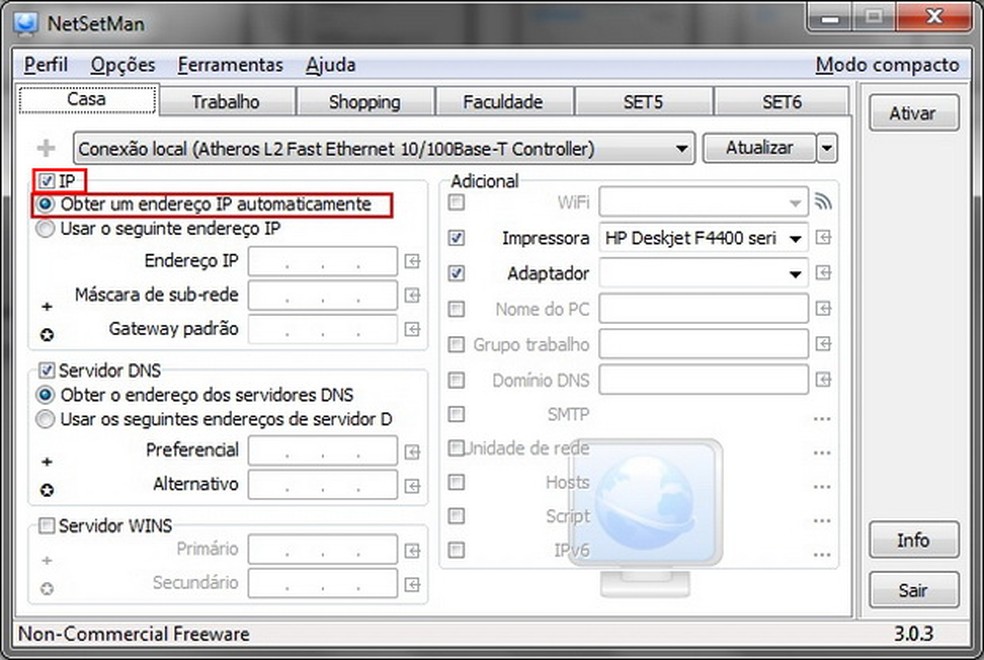The height and width of the screenshot is (660, 984).
Task: Get current value icon beside Grupo trabalho
Action: 823,344
